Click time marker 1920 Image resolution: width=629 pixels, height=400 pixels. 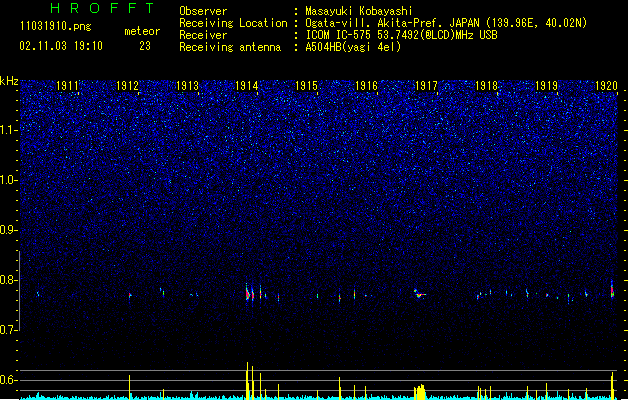tap(606, 86)
